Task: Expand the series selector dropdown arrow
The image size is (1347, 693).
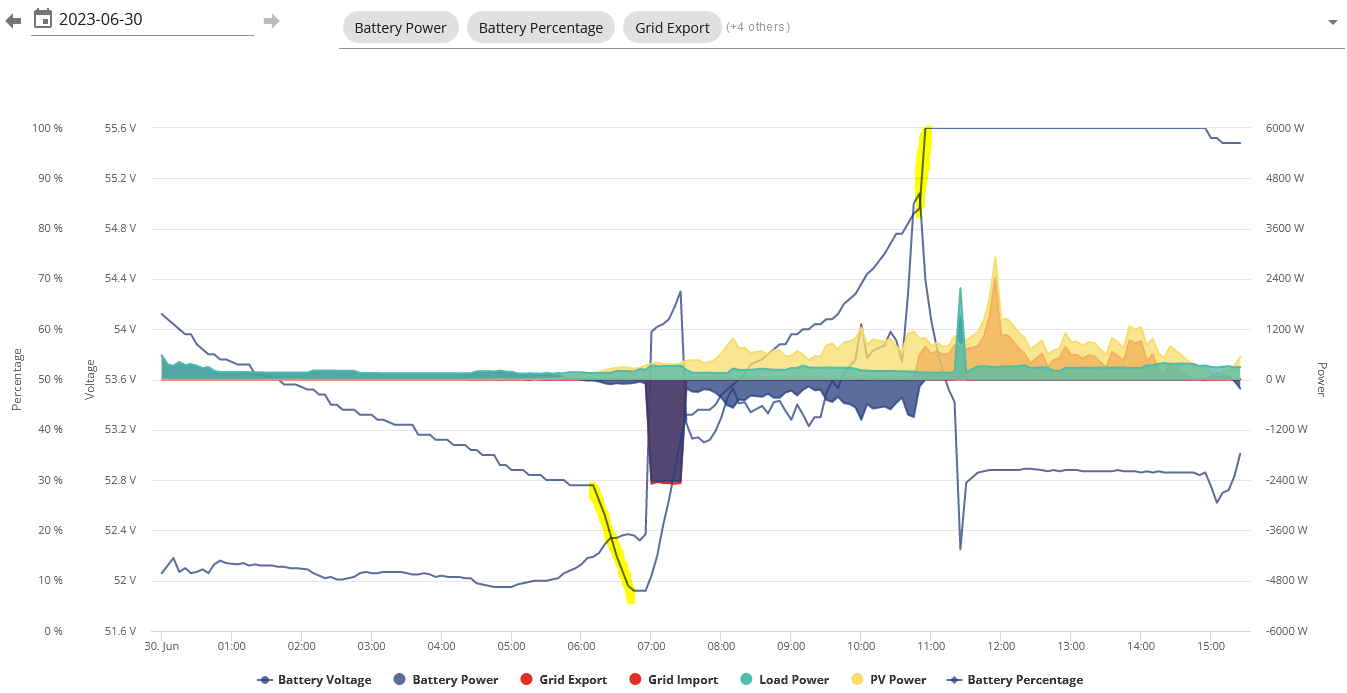Action: (1332, 22)
